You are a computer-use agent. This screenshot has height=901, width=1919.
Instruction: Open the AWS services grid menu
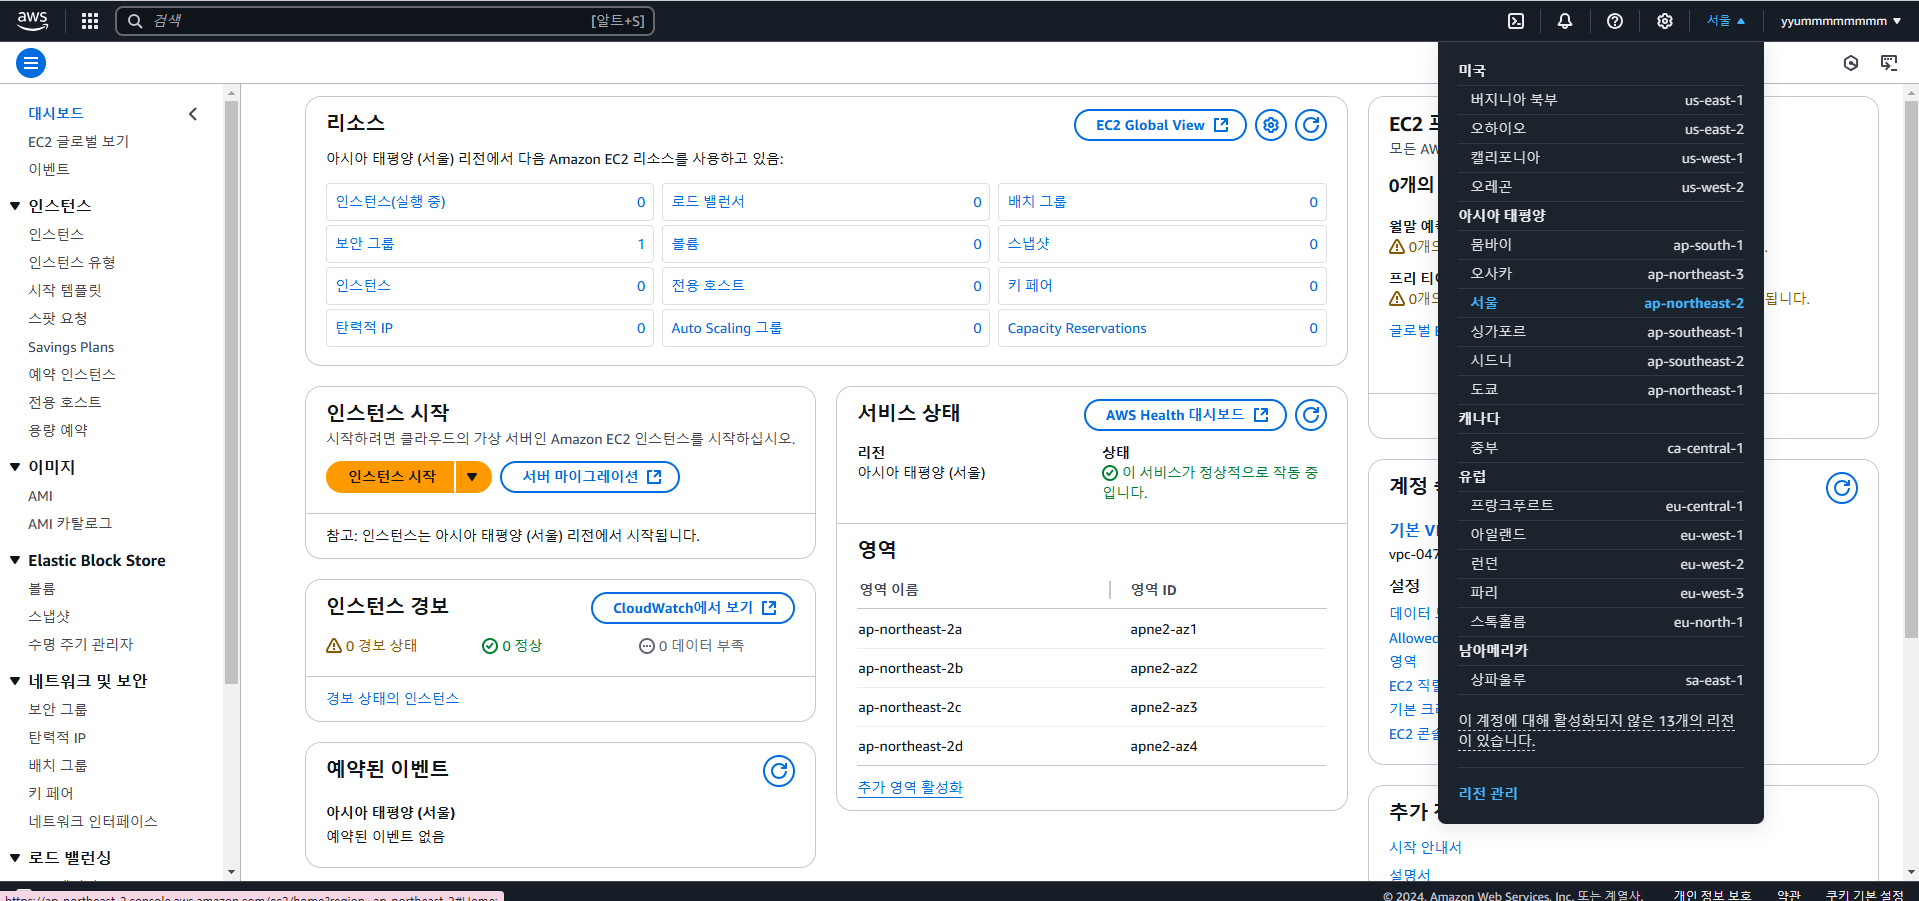(x=90, y=21)
